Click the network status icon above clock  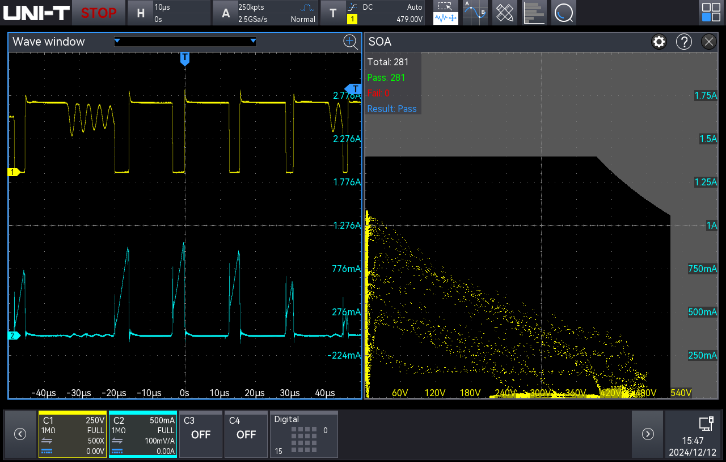pos(704,423)
